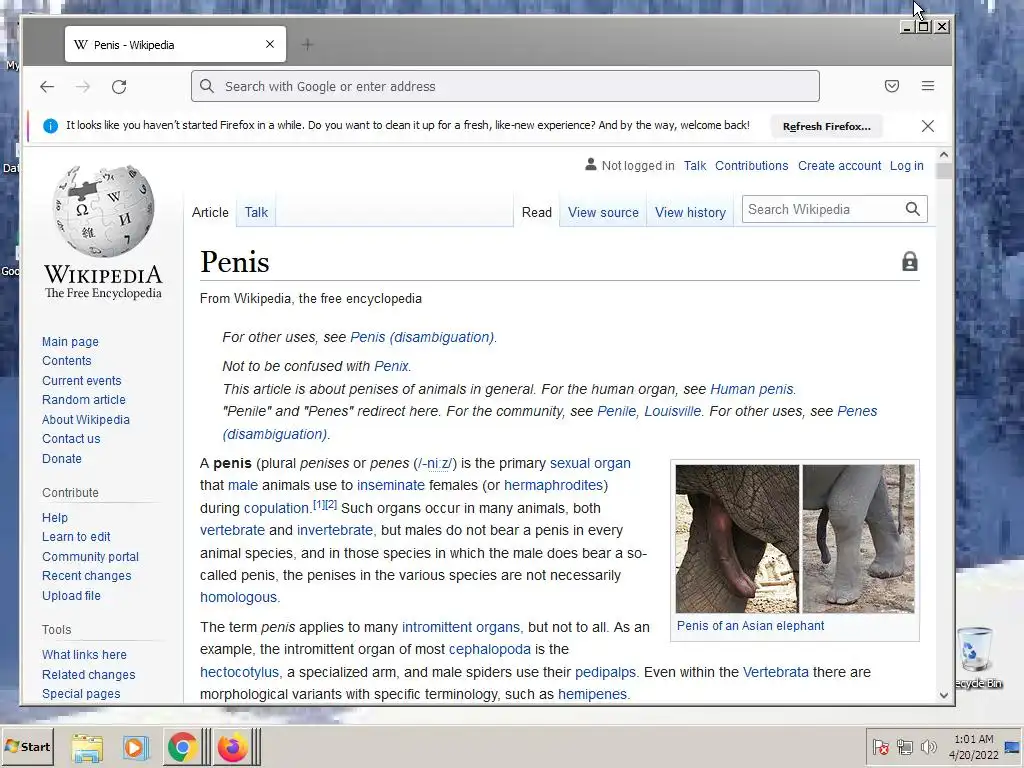The height and width of the screenshot is (768, 1024).
Task: Open the About Wikipedia sidebar link
Action: pos(86,419)
